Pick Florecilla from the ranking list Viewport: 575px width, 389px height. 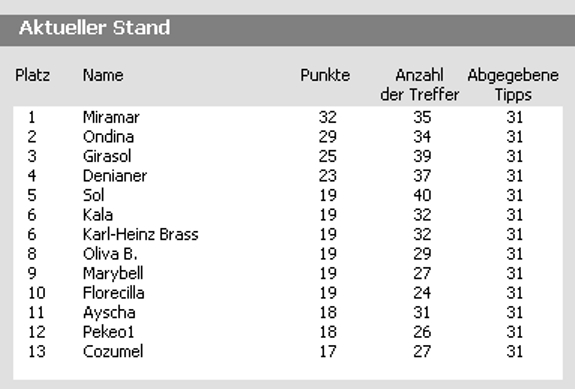coord(114,293)
